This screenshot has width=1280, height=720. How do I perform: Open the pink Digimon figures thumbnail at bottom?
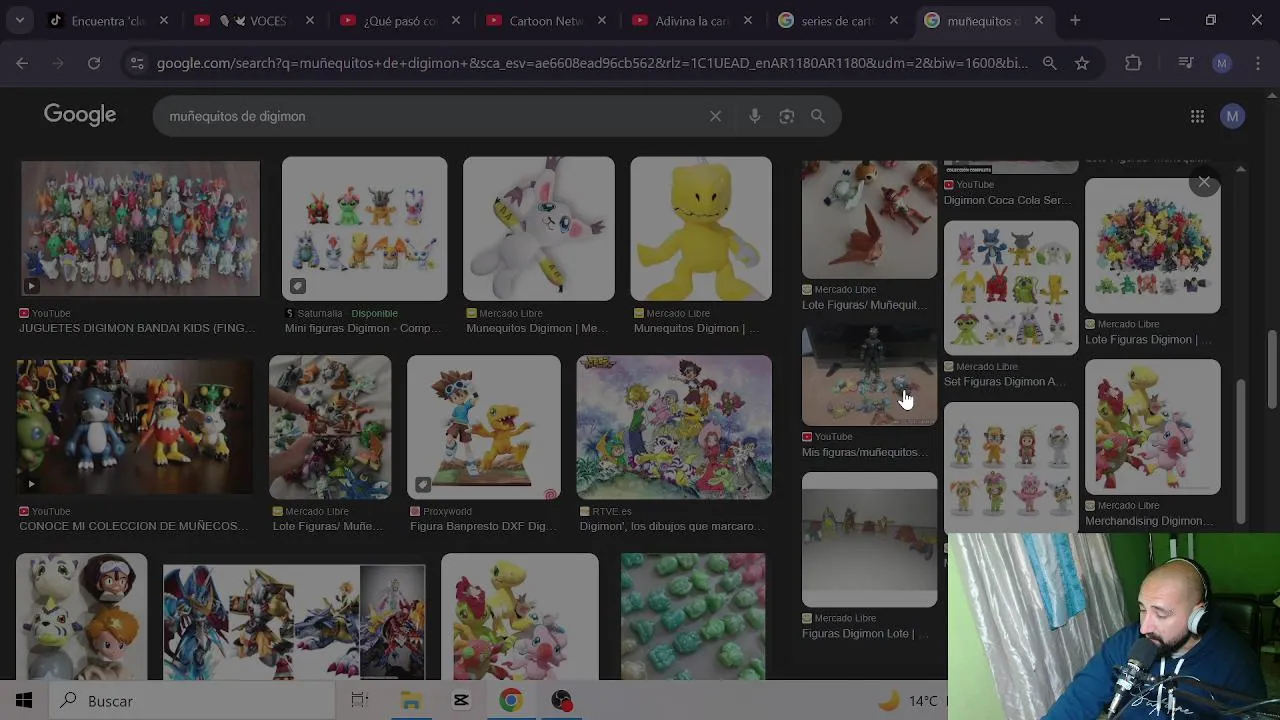(520, 617)
